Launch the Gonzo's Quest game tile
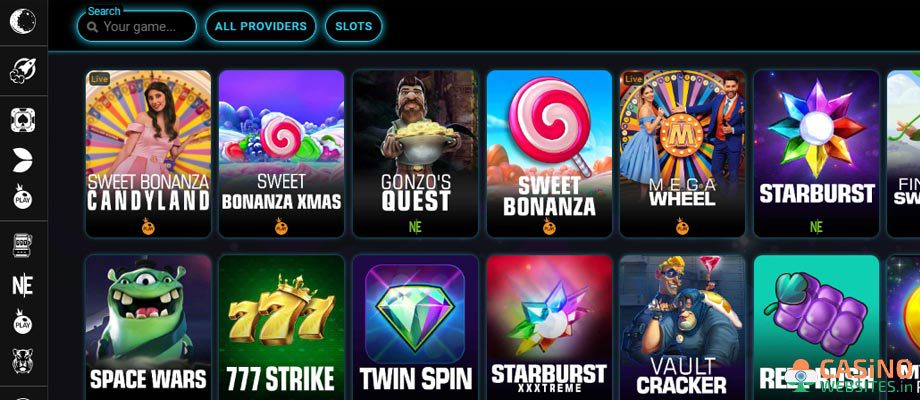Screen dimensions: 920x400 coord(415,154)
